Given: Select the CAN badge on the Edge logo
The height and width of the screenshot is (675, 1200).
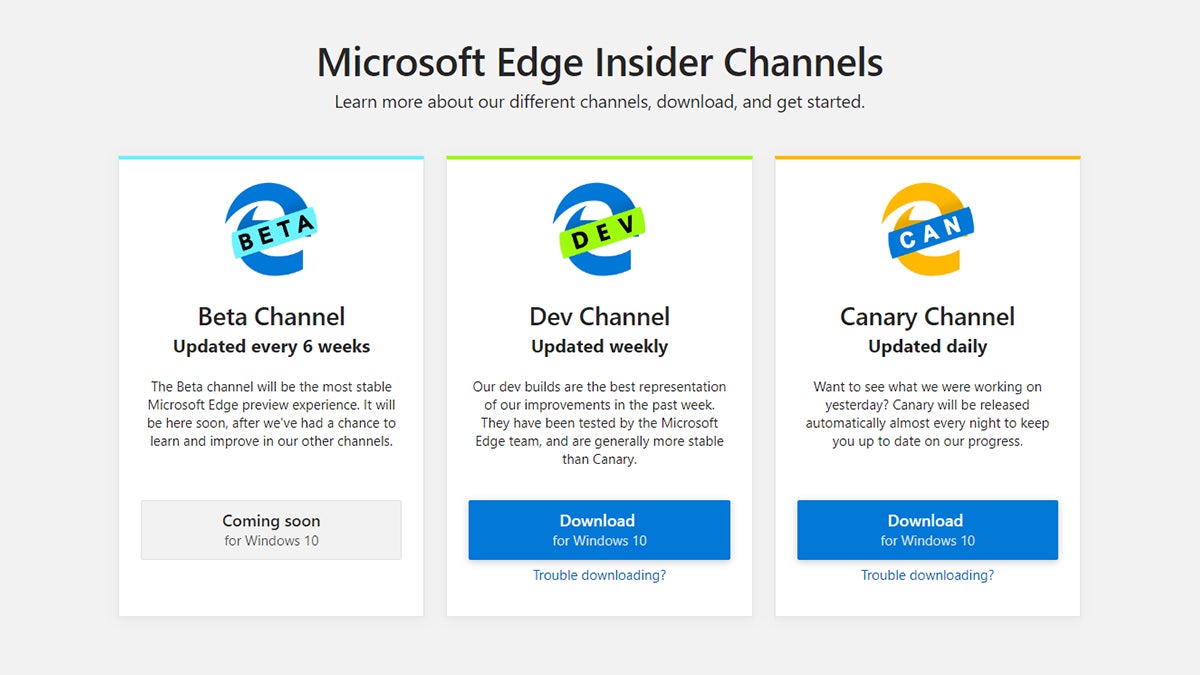Looking at the screenshot, I should point(930,230).
